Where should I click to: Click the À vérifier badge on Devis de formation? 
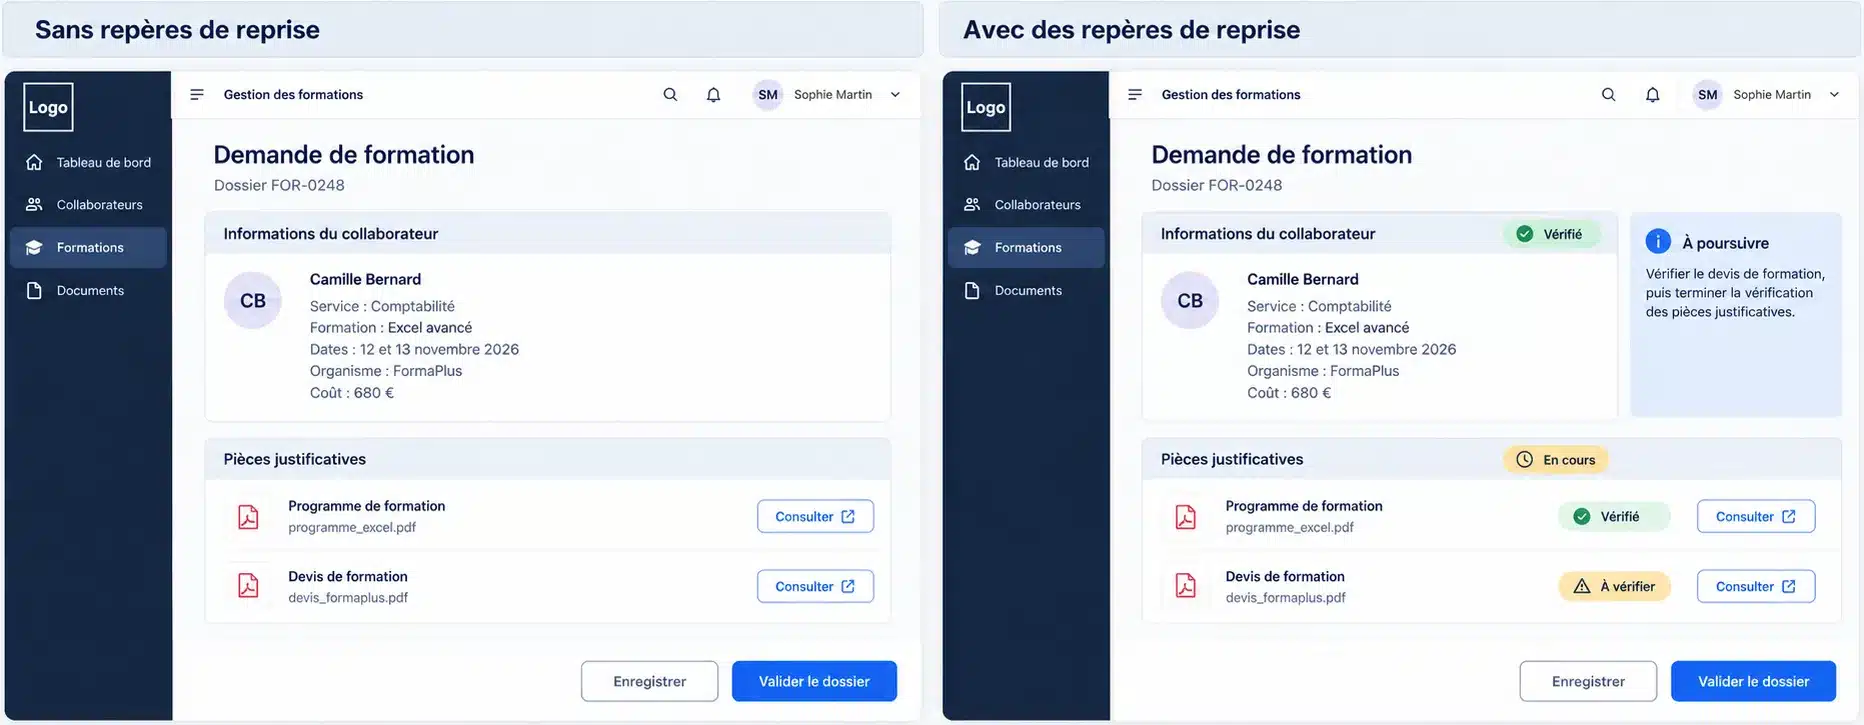1614,586
